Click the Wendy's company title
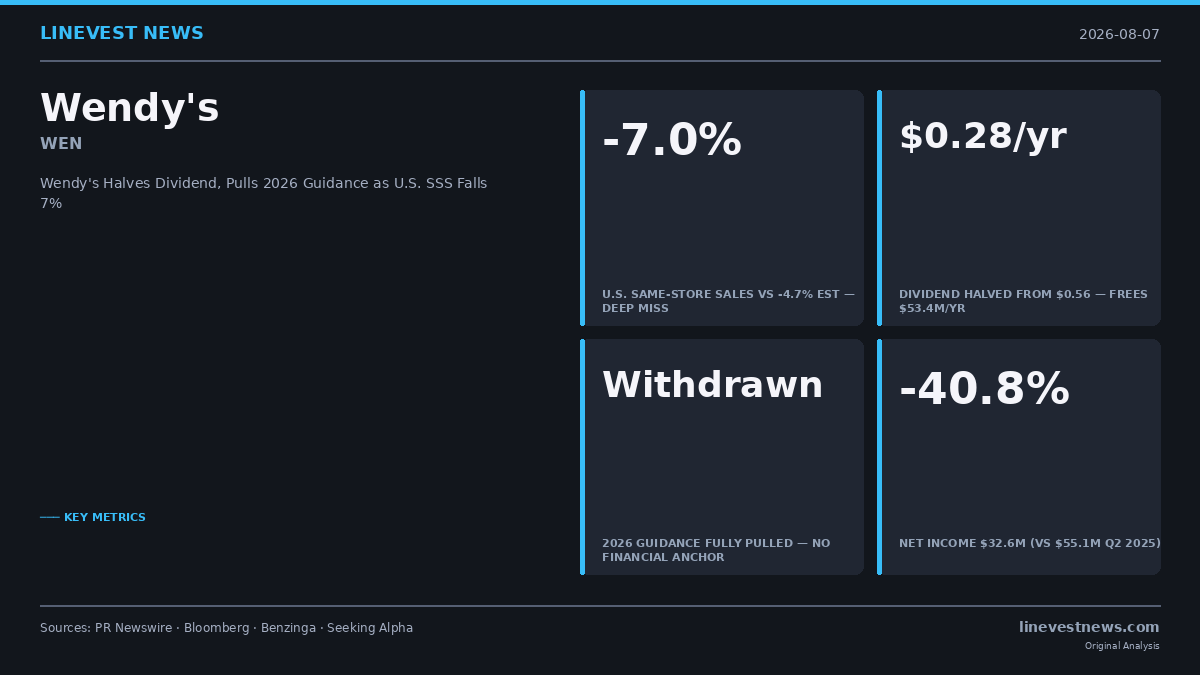1200x675 pixels. 129,108
